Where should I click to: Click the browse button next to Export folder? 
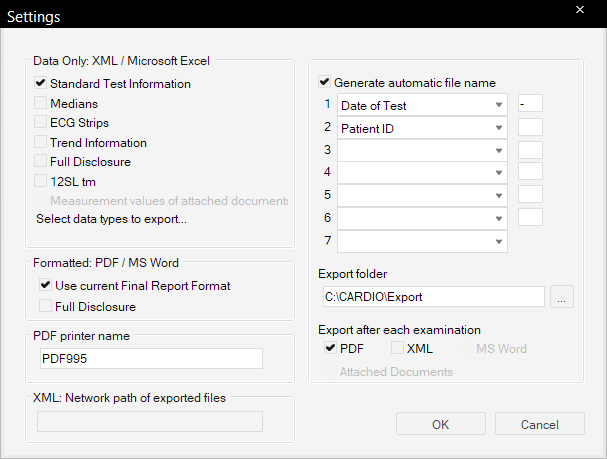[562, 297]
